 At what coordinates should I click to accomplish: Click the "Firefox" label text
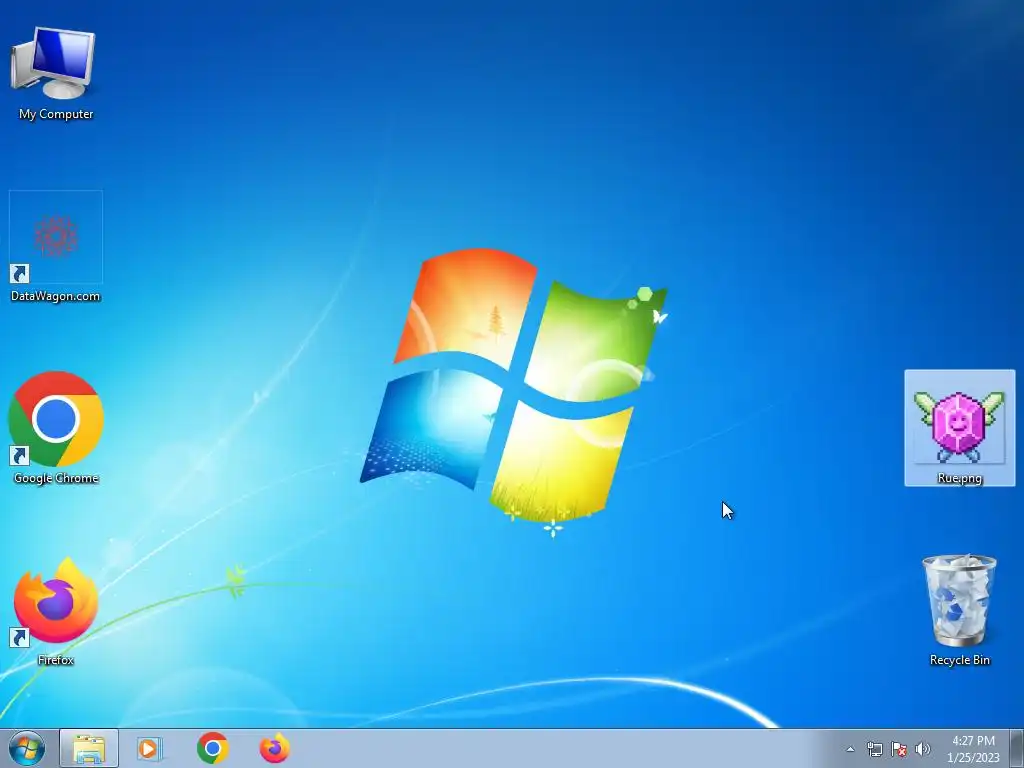56,660
